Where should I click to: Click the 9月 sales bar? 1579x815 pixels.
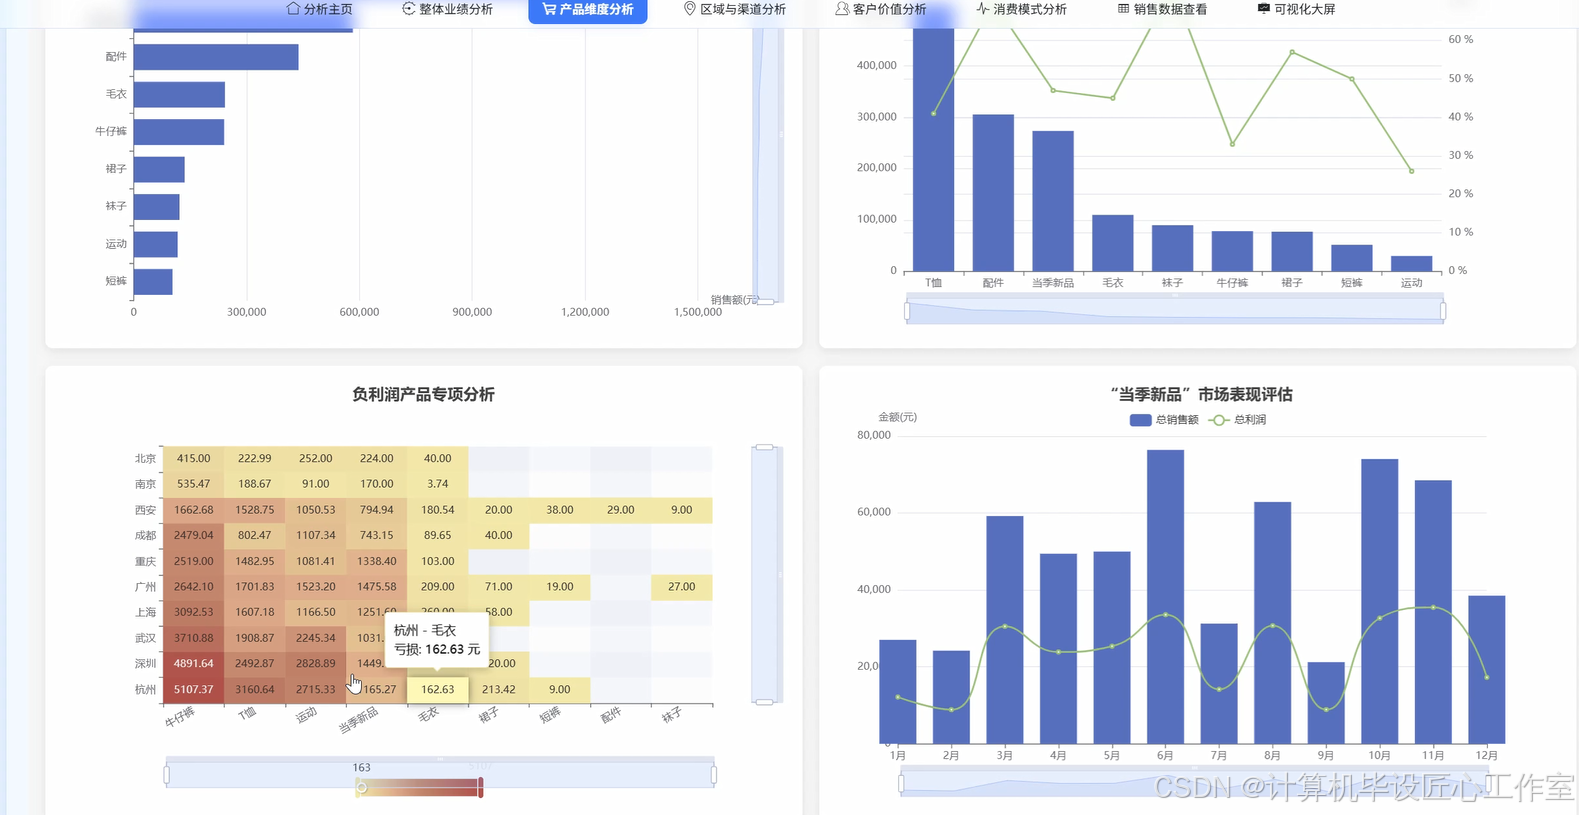click(1326, 703)
